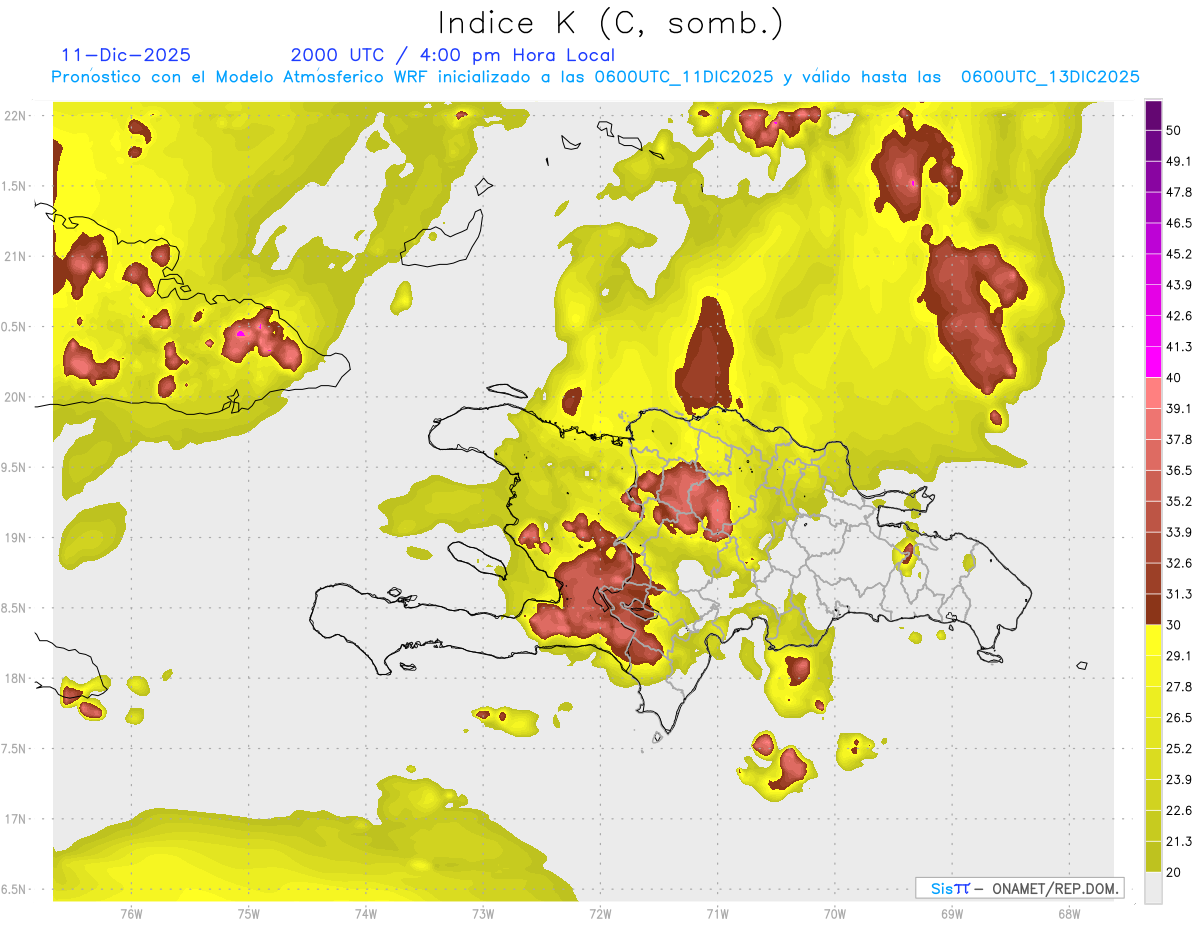The width and height of the screenshot is (1200, 927).
Task: Click legend value '35.2'
Action: point(1179,501)
